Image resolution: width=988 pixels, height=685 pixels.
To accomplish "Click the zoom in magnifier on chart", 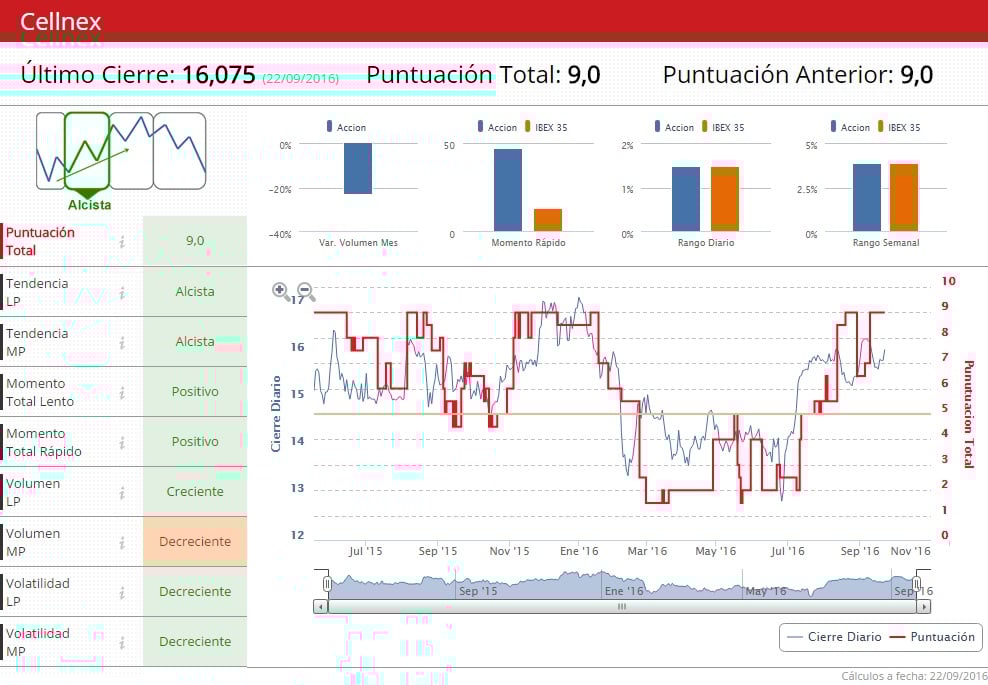I will coord(281,291).
